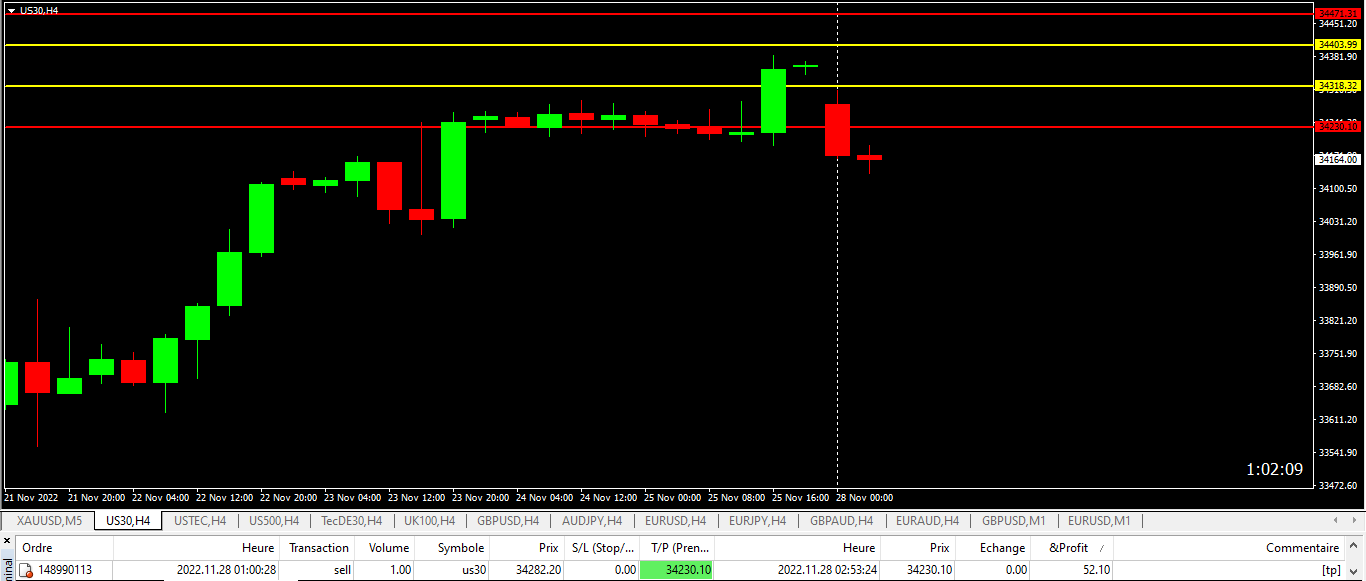
Task: Click the Commentaire column header
Action: click(1301, 548)
